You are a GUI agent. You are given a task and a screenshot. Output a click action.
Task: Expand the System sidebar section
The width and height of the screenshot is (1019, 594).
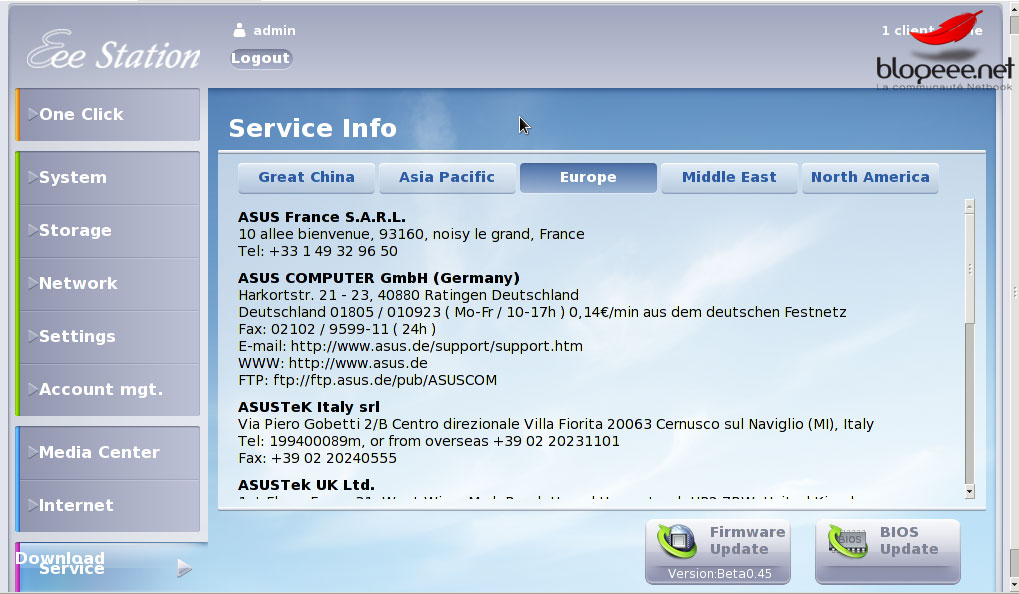pyautogui.click(x=108, y=178)
